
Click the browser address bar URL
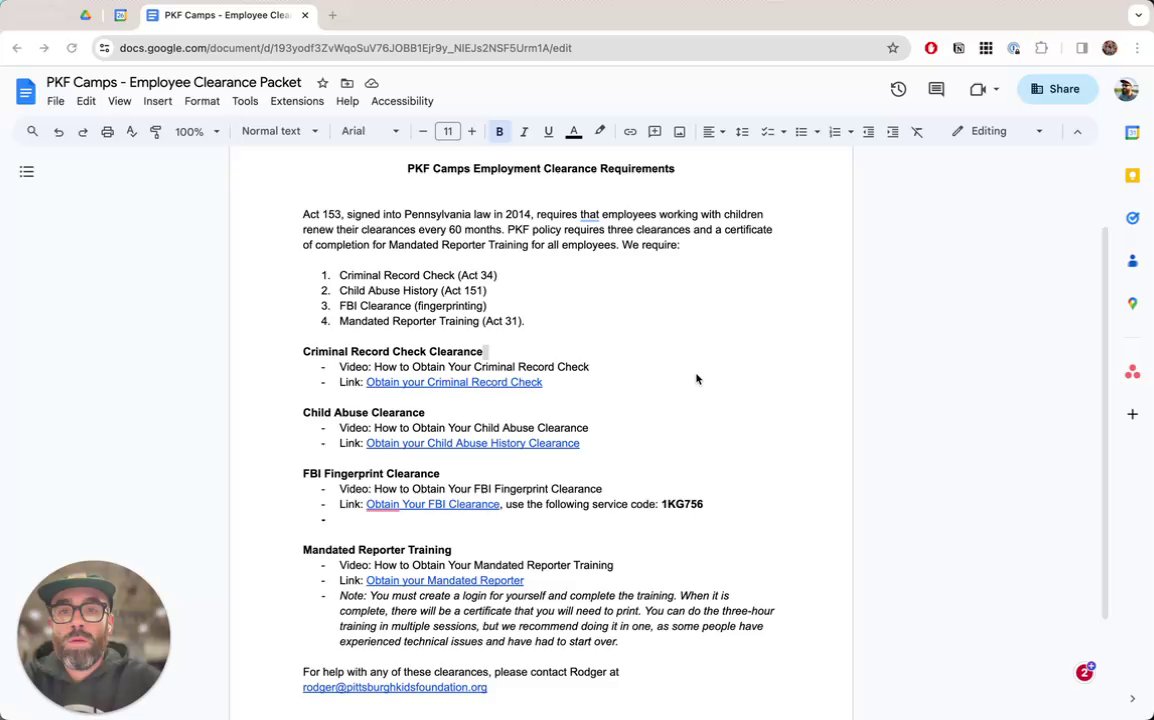(x=345, y=48)
